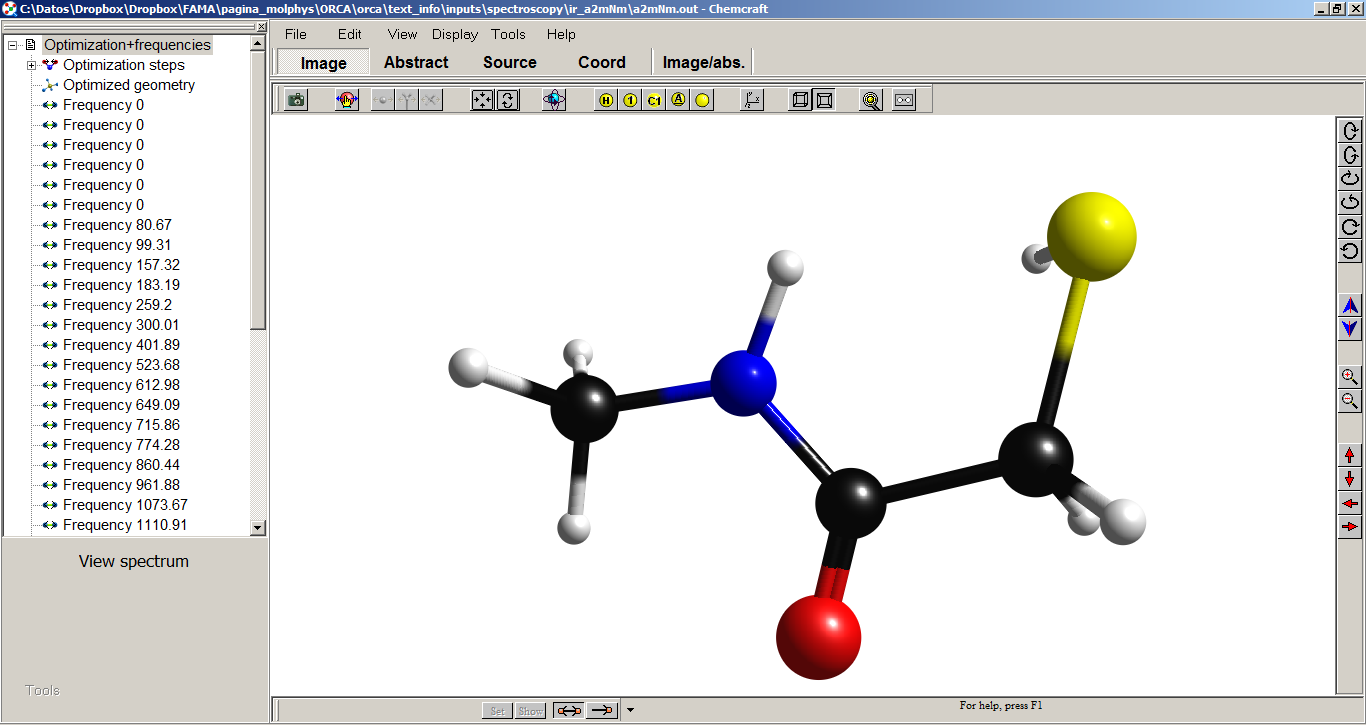Select the hand drag-atoms tool icon
This screenshot has height=726, width=1366.
point(347,100)
